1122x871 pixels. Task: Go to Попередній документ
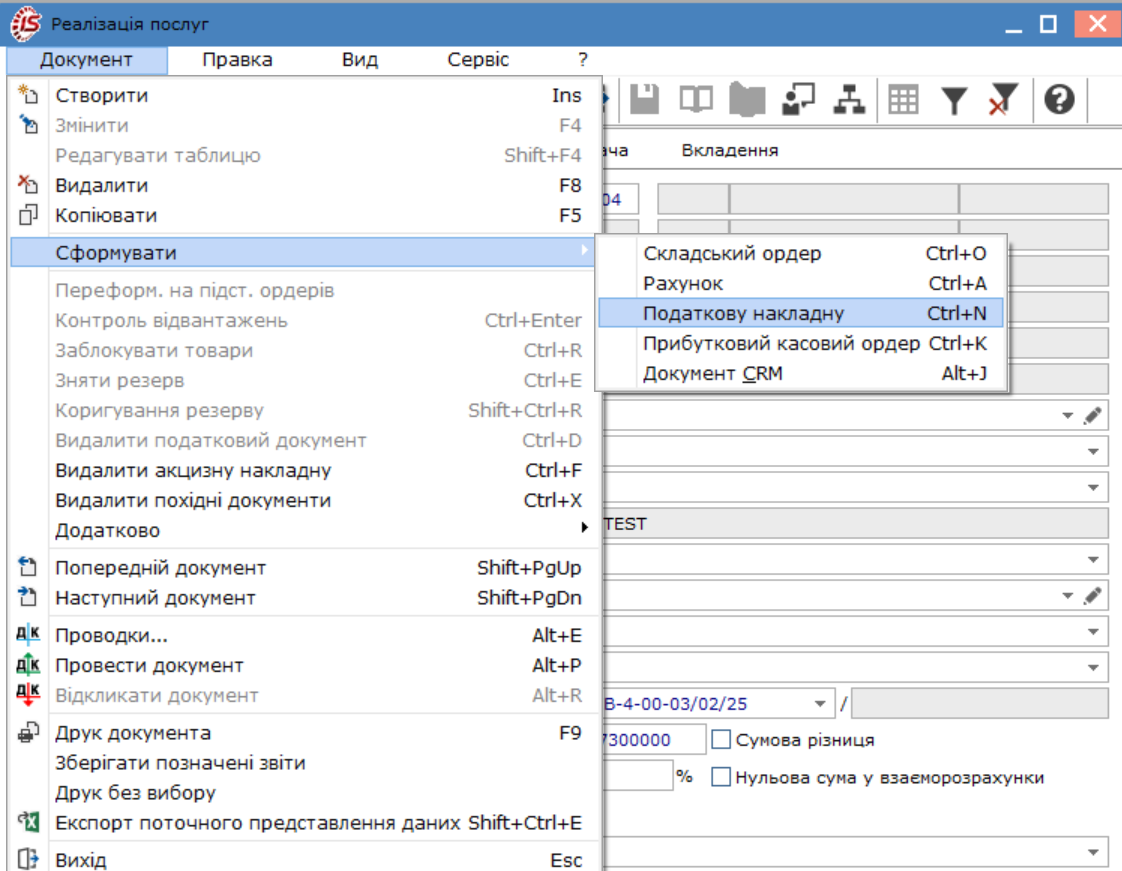coord(303,568)
